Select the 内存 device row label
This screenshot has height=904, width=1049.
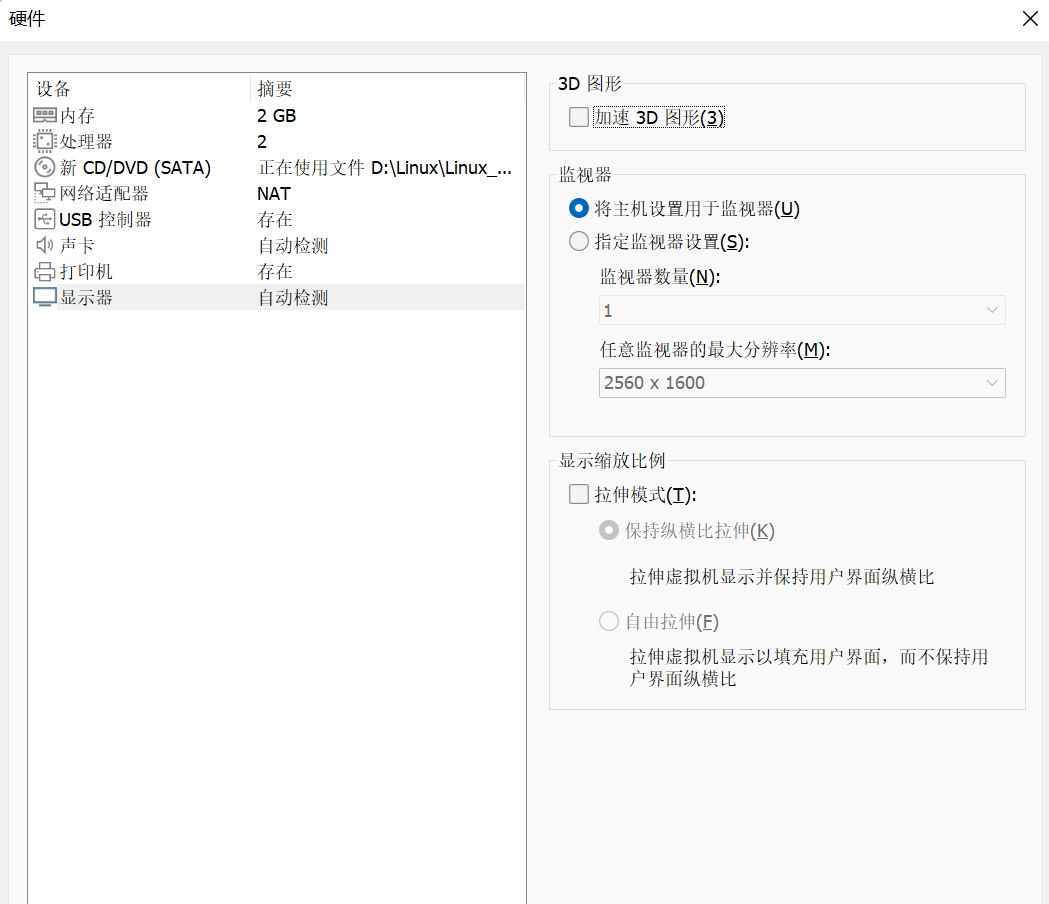77,116
